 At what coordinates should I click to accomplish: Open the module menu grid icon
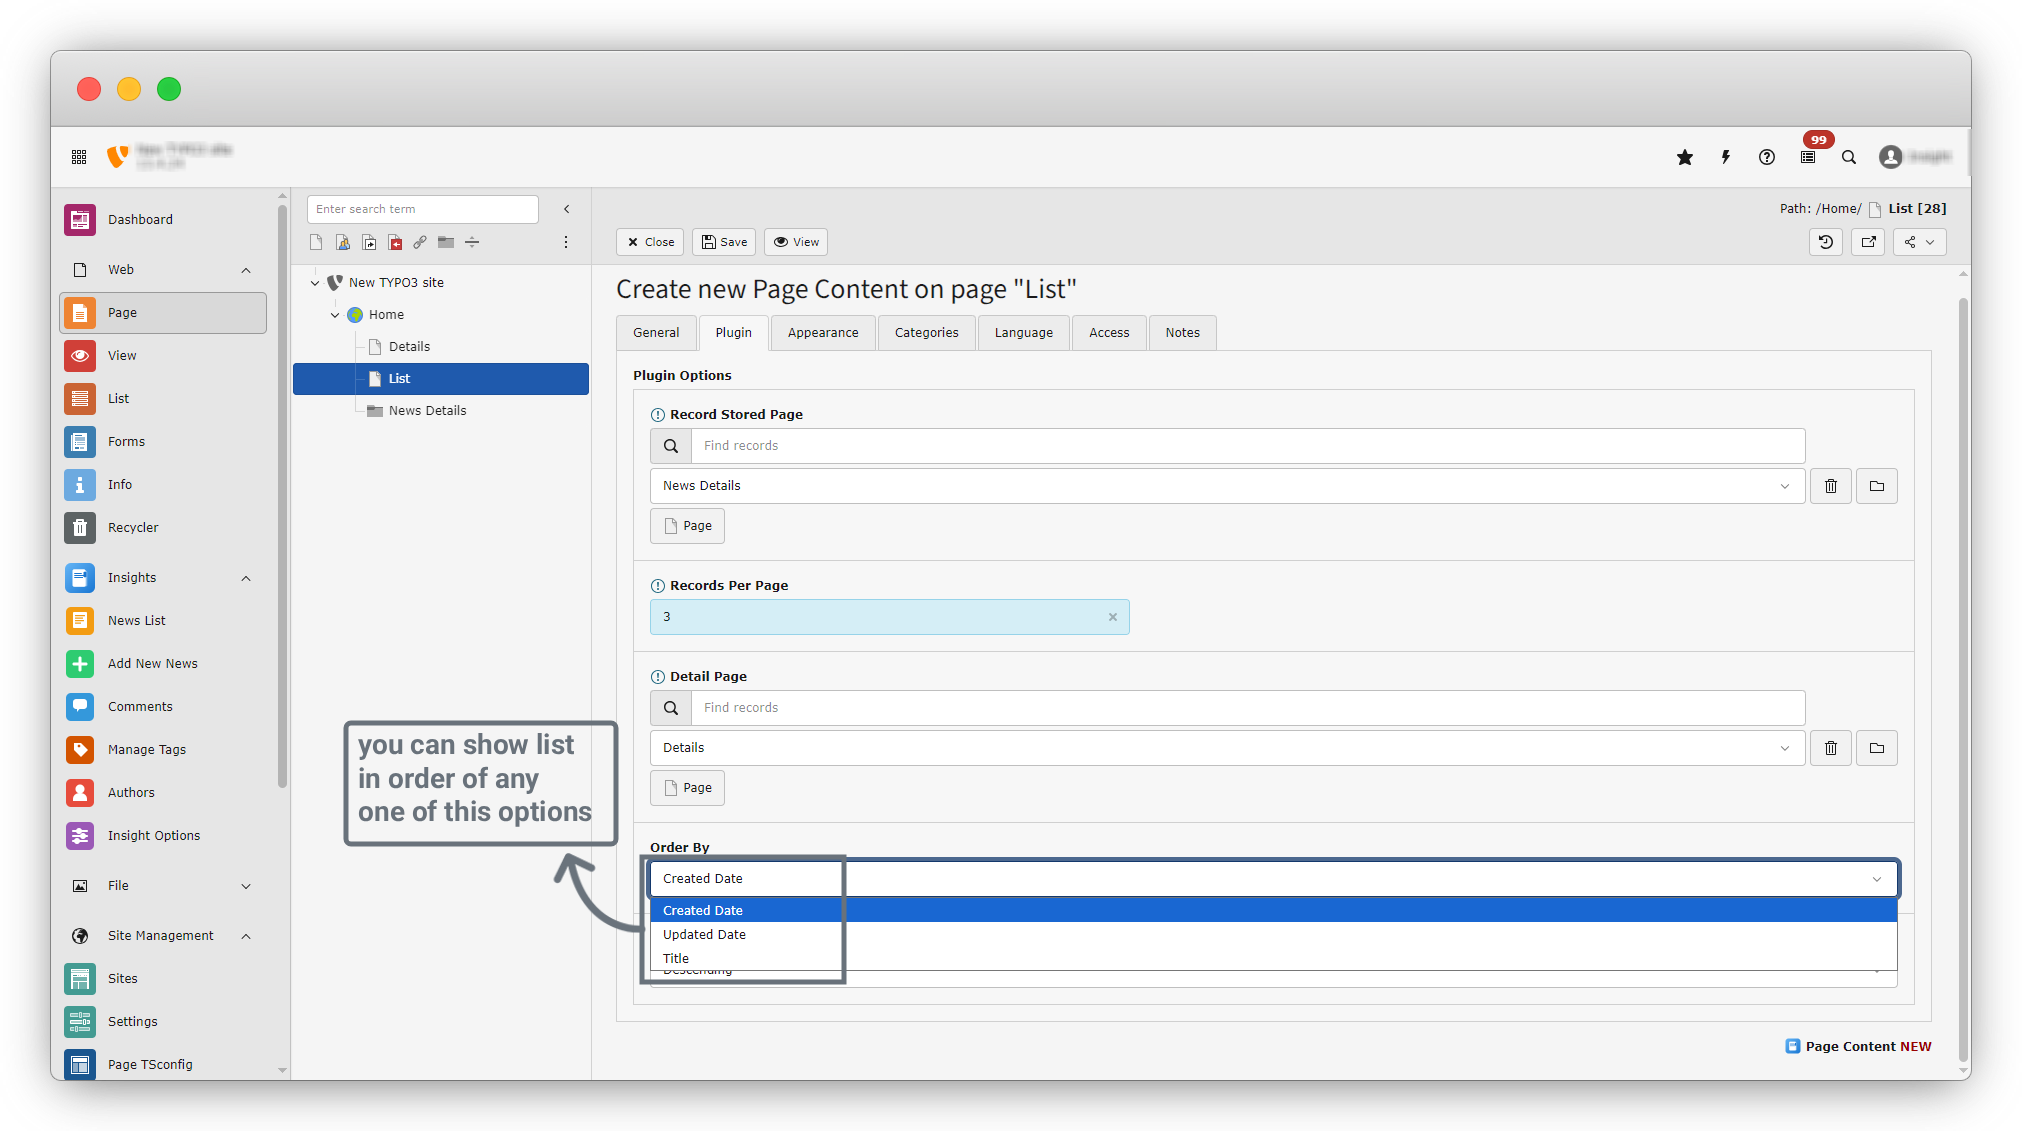click(79, 157)
